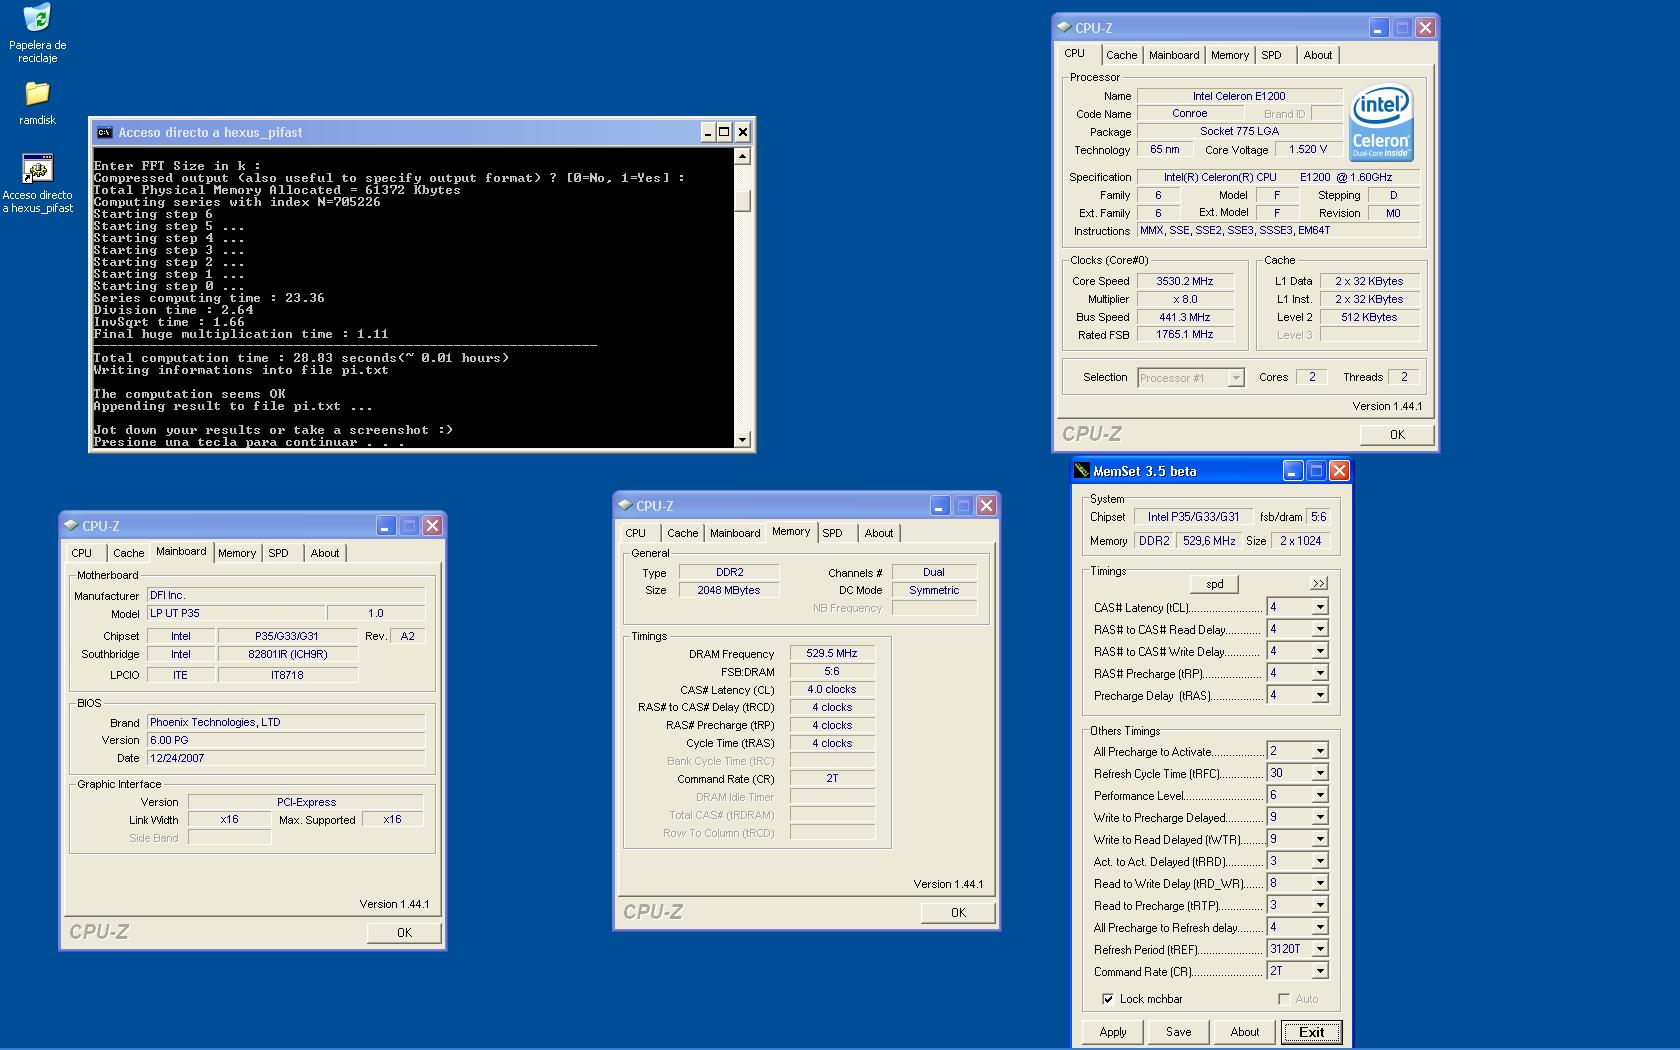This screenshot has height=1050, width=1680.
Task: Click the CPU-Z Memory window title icon
Action: pos(624,505)
